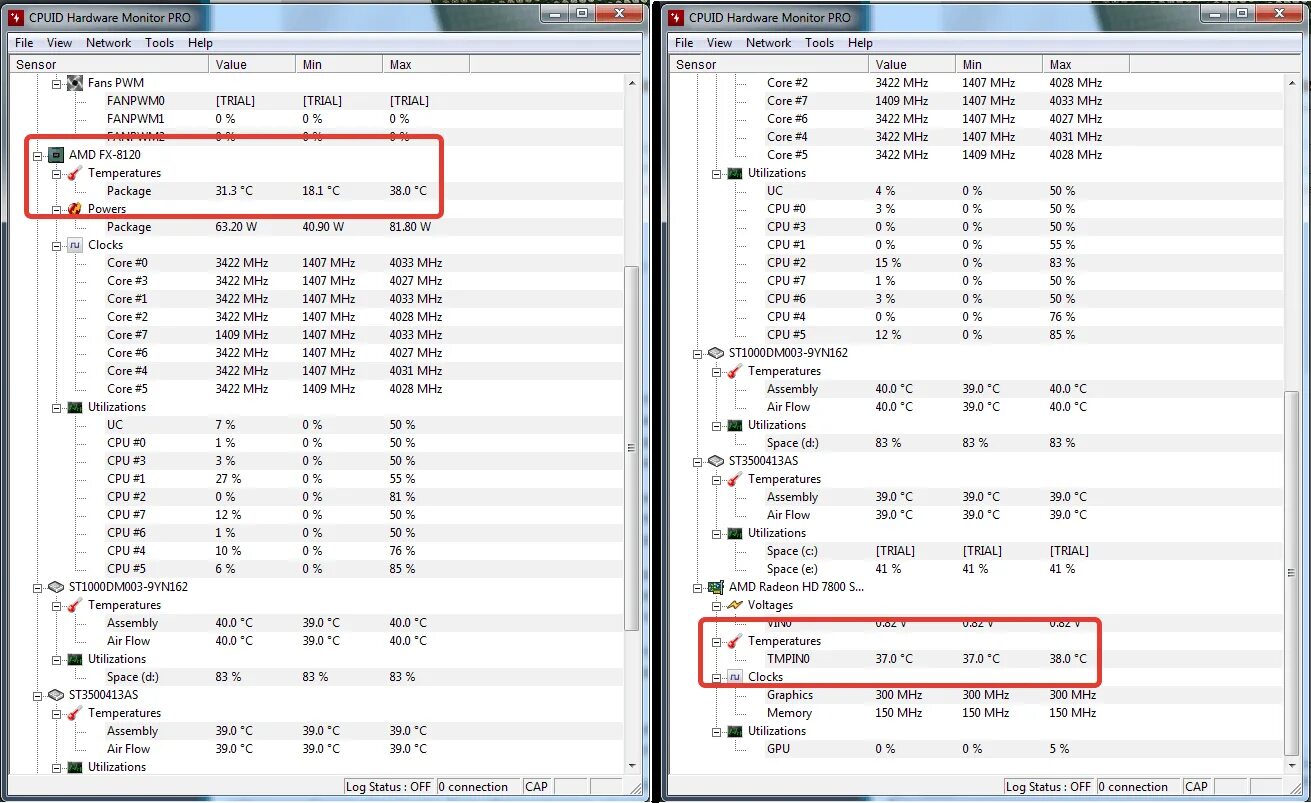
Task: Click the ST3500413AS disk icon in left window
Action: point(56,695)
